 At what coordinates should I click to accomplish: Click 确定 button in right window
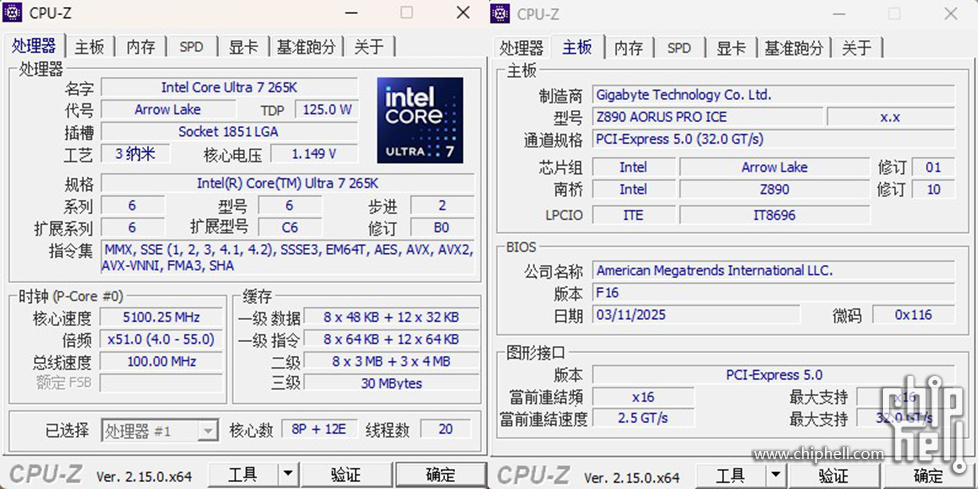coord(929,476)
